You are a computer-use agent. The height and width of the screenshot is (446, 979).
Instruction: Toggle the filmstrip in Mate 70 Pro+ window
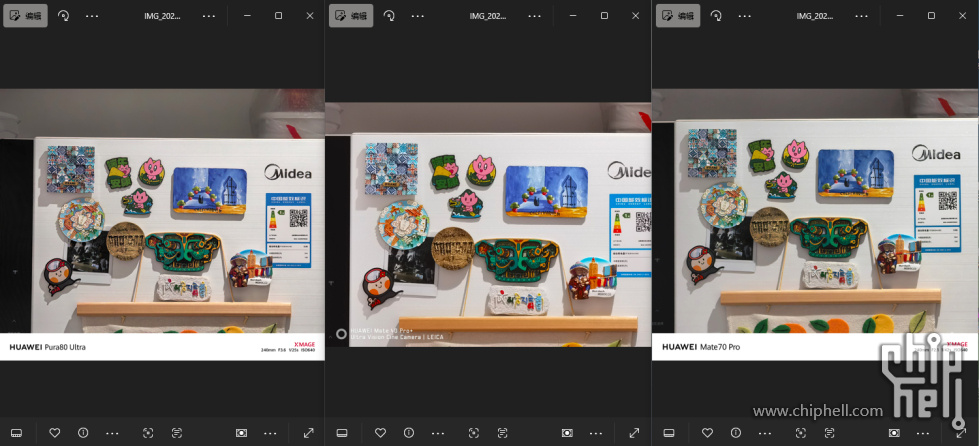click(x=342, y=433)
